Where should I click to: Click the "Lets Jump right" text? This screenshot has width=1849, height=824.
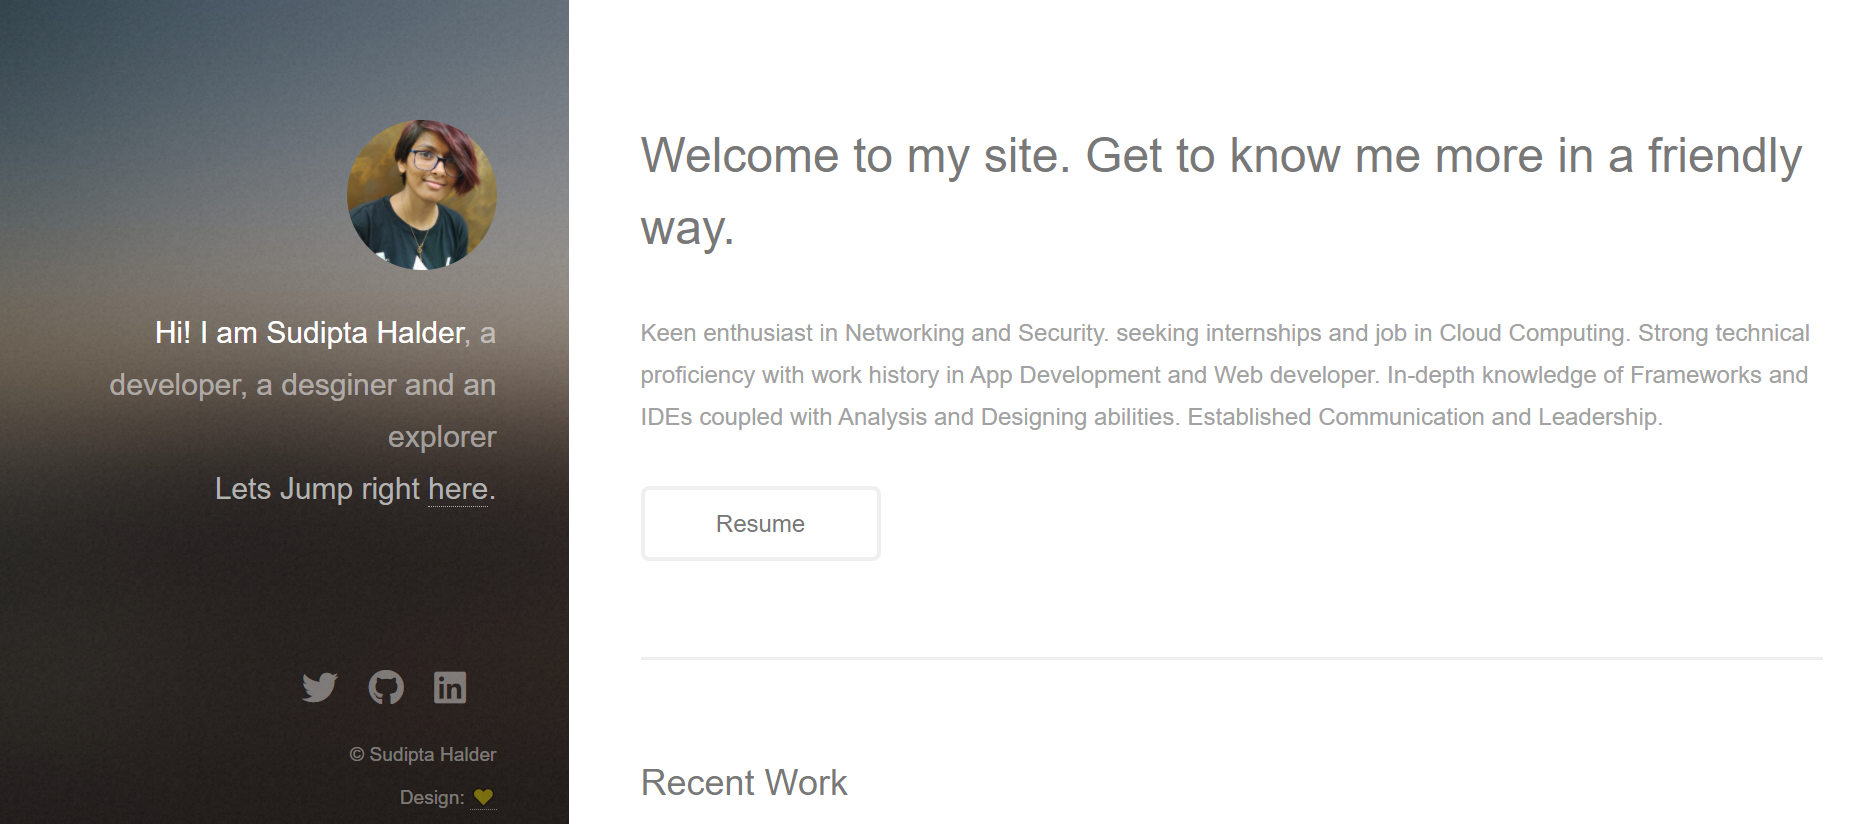coord(317,489)
